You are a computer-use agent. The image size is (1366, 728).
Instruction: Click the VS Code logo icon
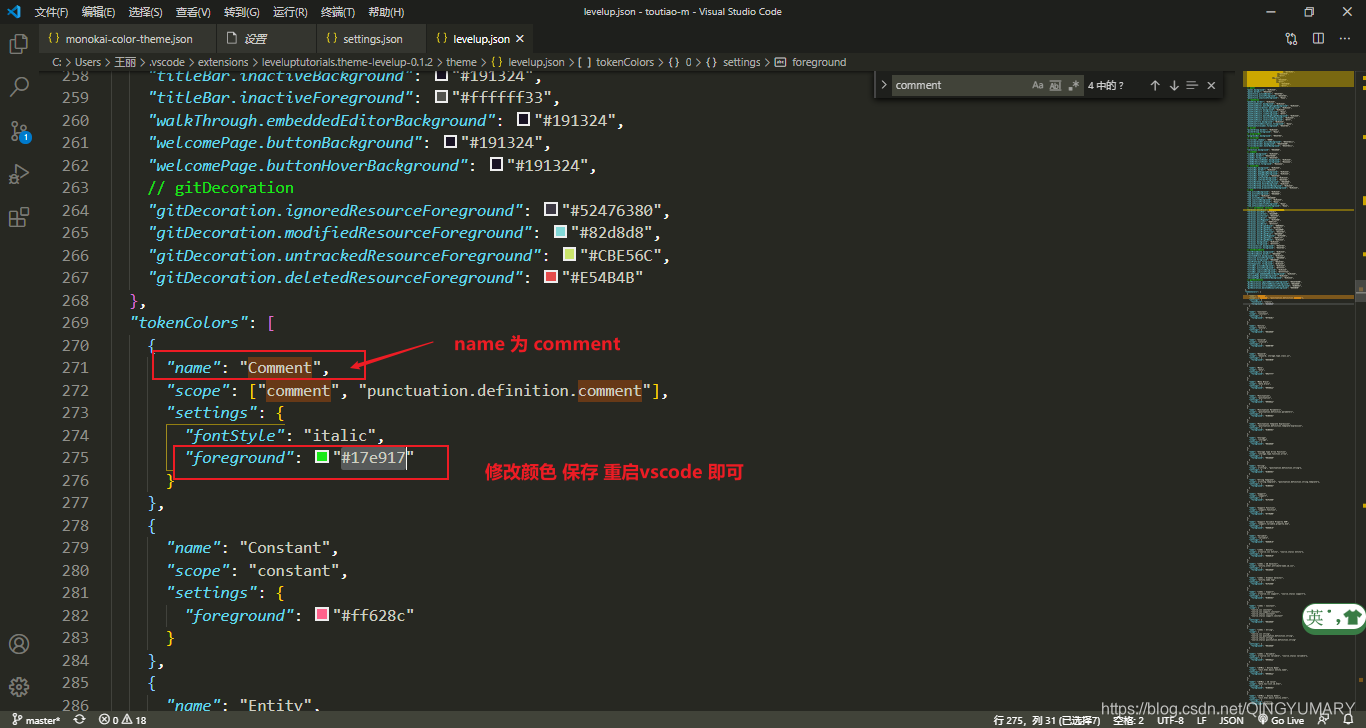(x=14, y=12)
